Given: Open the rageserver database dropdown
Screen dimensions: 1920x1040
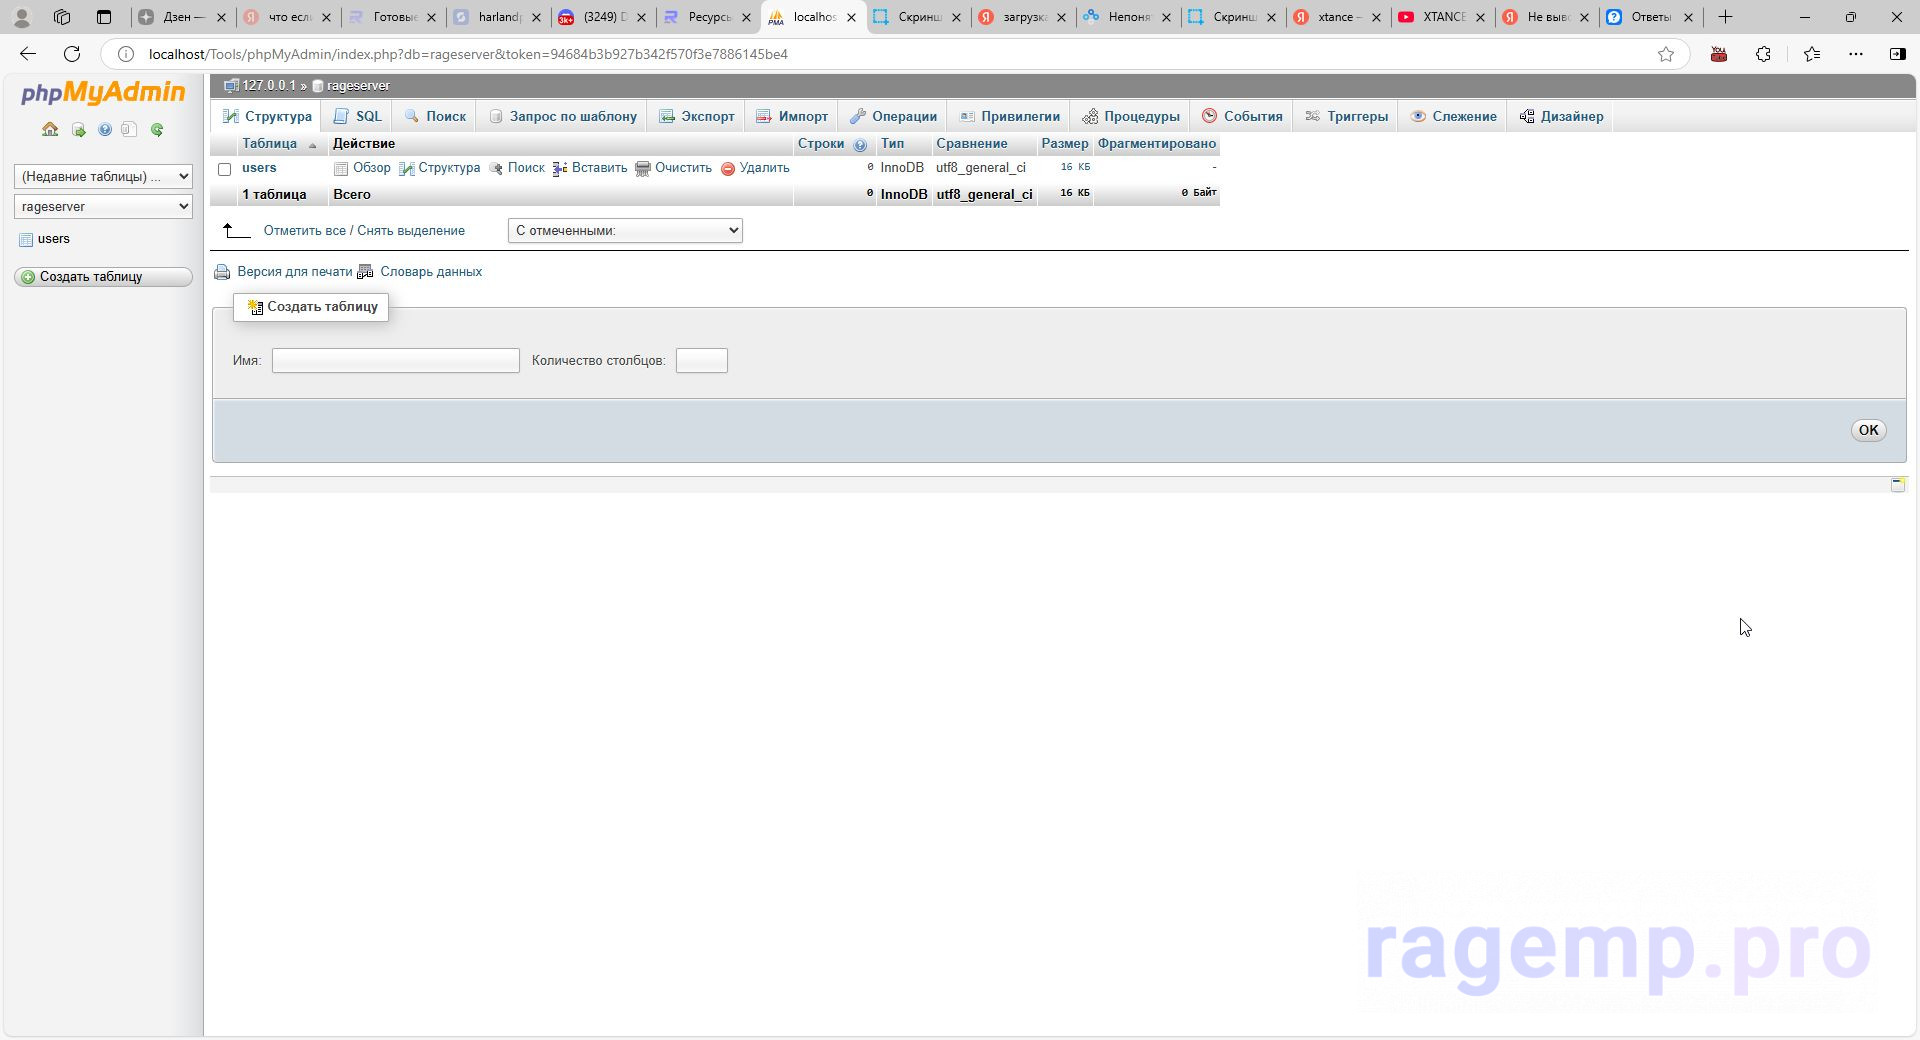Looking at the screenshot, I should [103, 206].
